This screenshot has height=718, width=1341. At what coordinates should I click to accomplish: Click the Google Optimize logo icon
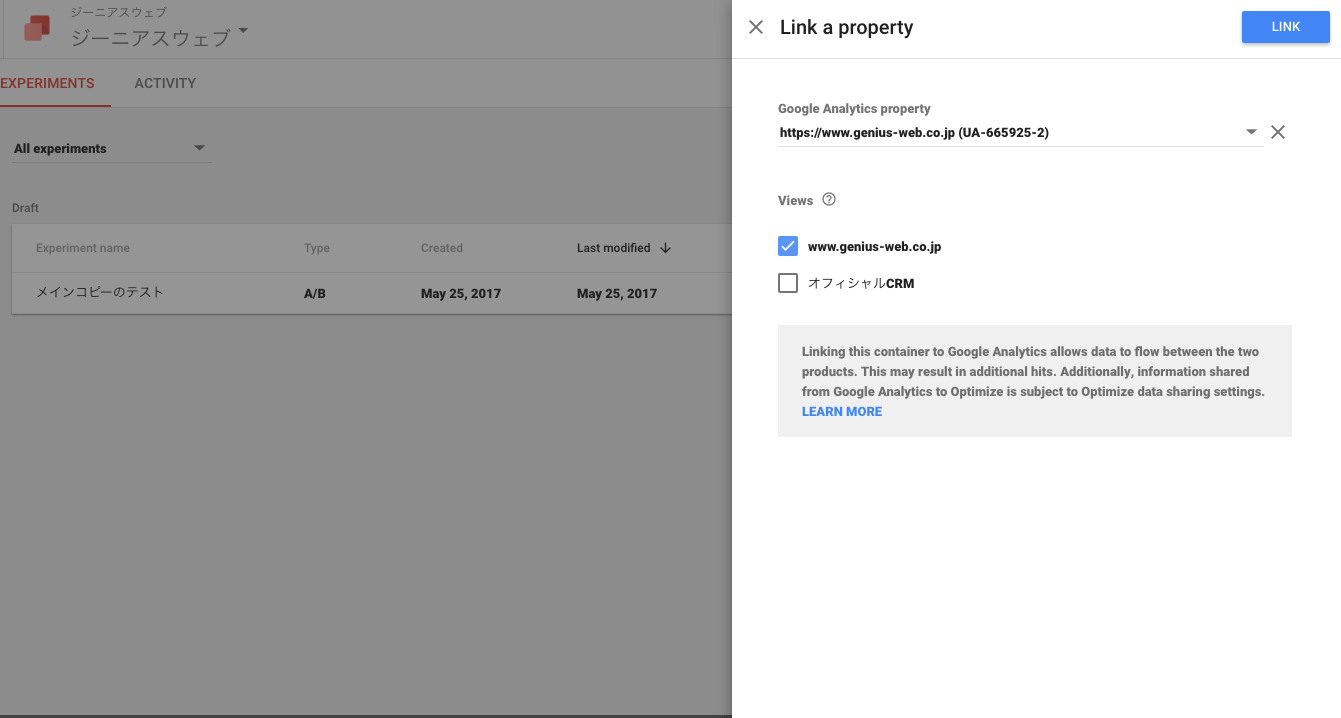37,28
